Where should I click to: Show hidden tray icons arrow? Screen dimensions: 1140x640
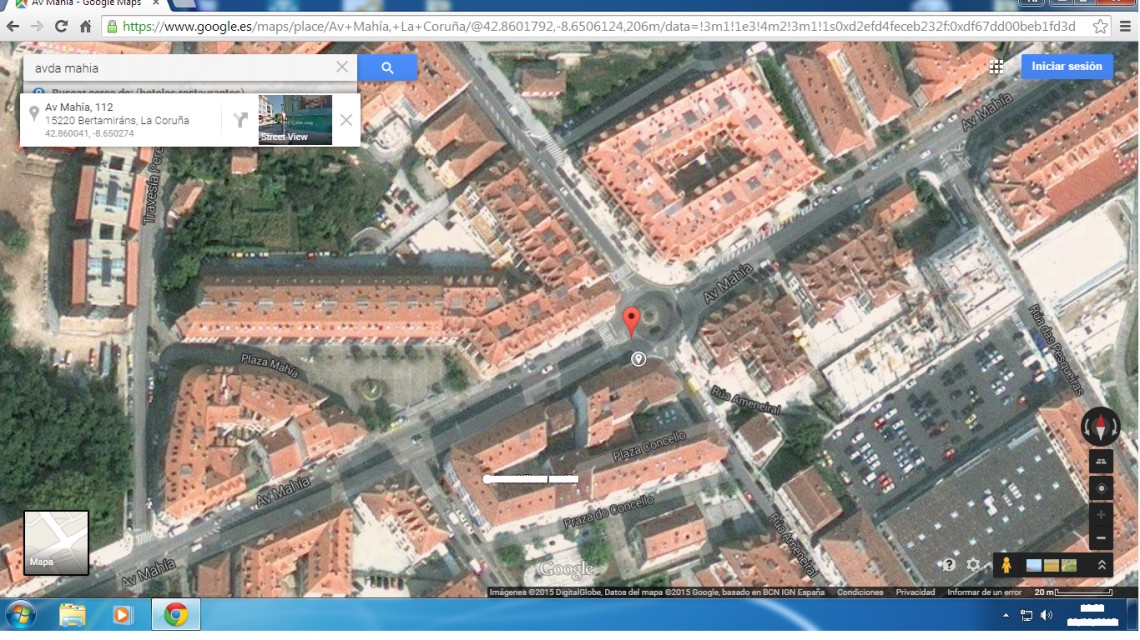1005,615
